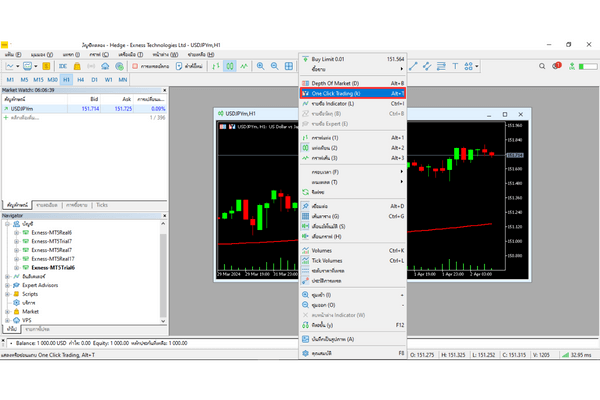Select the USDJPYm row in Market Watch

point(40,107)
